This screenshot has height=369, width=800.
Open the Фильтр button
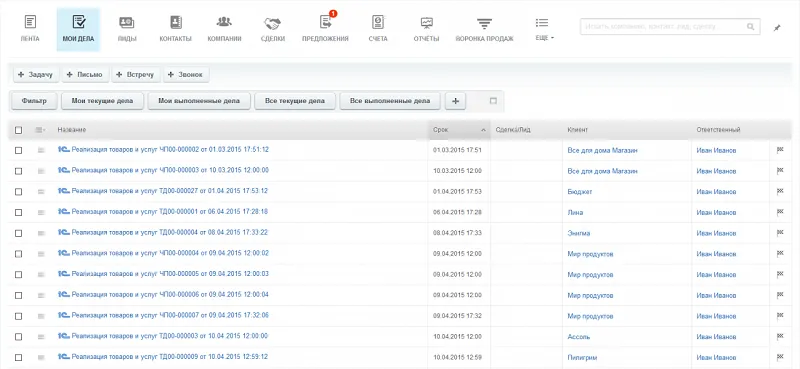(34, 101)
